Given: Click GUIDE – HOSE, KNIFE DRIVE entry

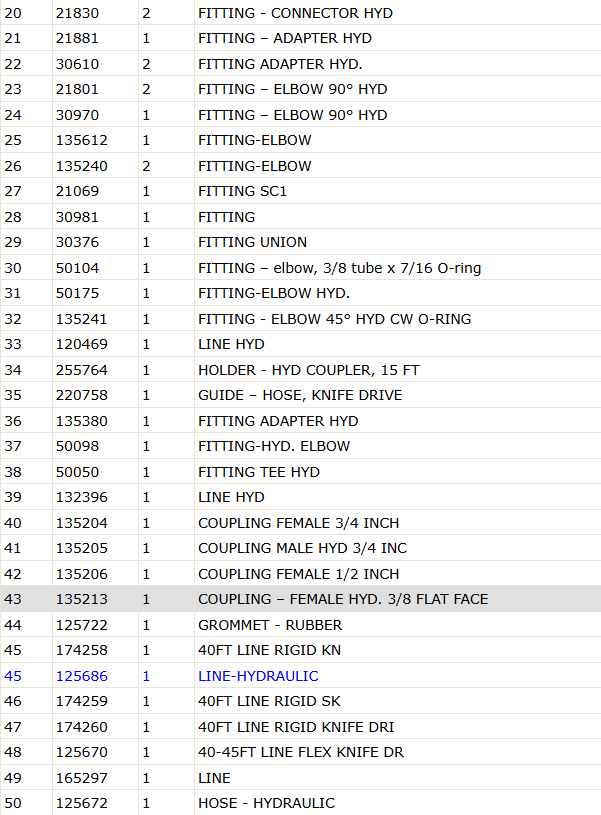Looking at the screenshot, I should pyautogui.click(x=300, y=395).
